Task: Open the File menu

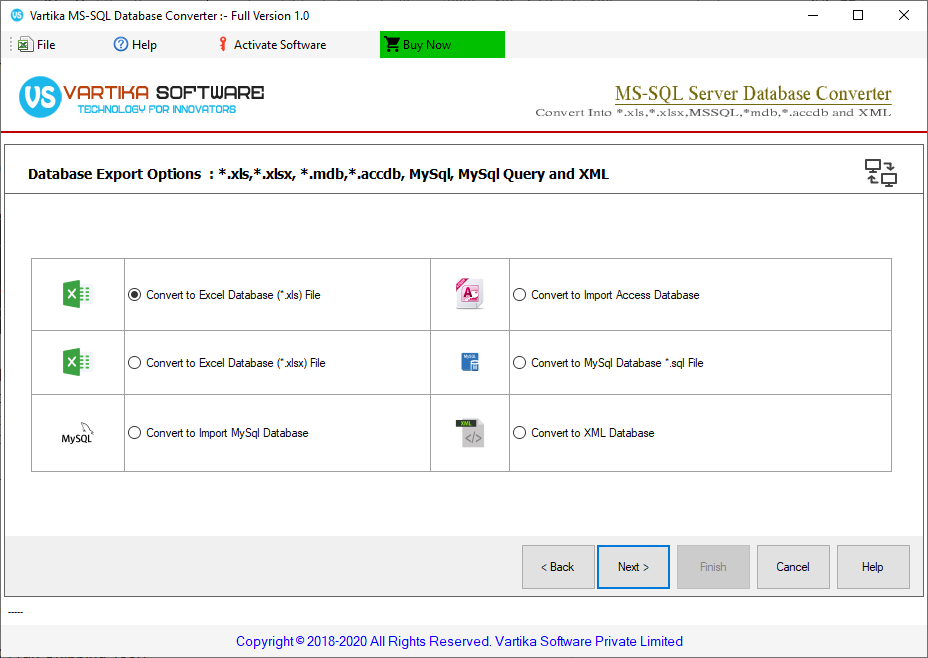Action: point(37,44)
